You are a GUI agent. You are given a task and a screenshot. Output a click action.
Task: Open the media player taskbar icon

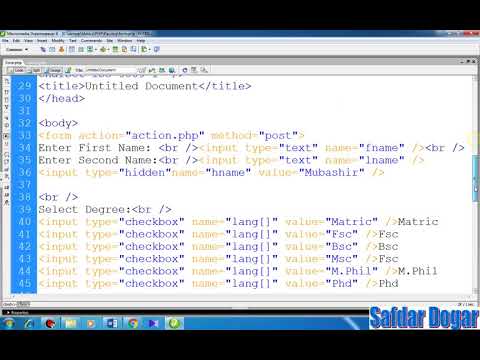(91, 323)
